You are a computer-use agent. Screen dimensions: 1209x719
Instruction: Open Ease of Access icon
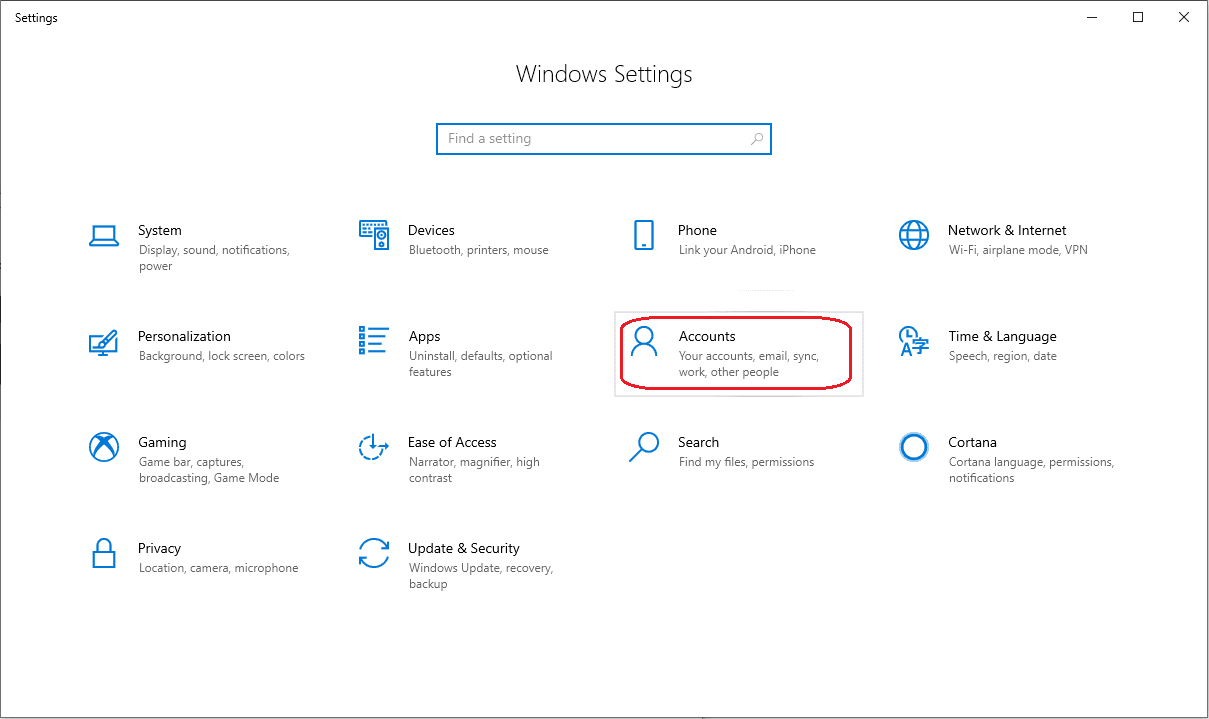(373, 447)
